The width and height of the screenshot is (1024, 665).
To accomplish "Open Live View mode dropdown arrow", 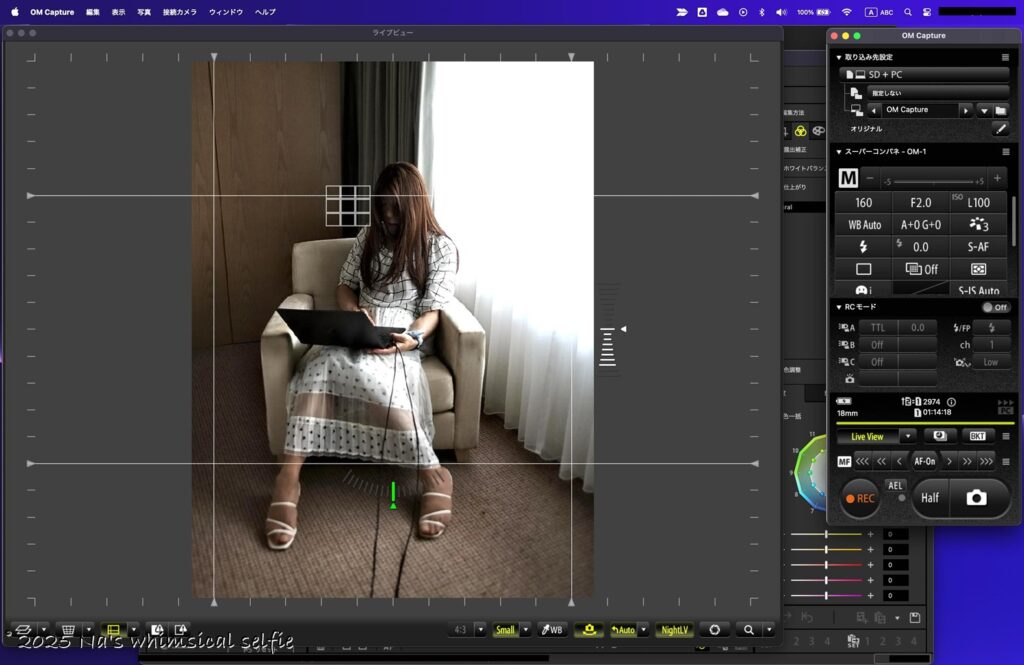I will (908, 436).
